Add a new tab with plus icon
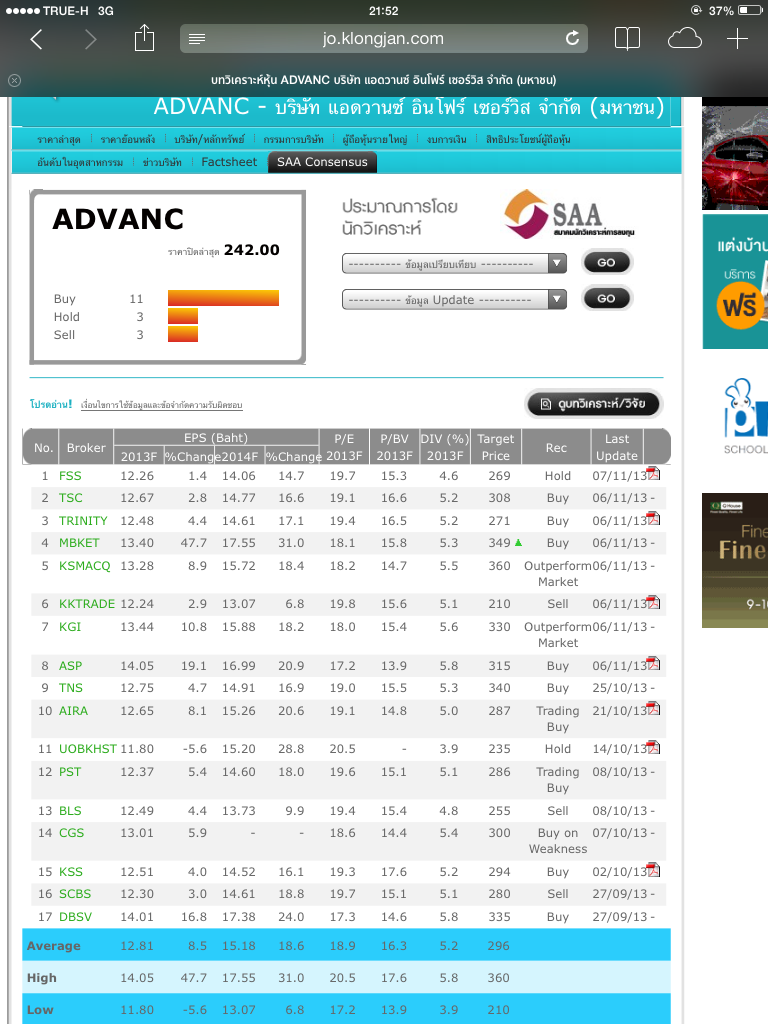This screenshot has width=768, height=1024. coord(737,39)
